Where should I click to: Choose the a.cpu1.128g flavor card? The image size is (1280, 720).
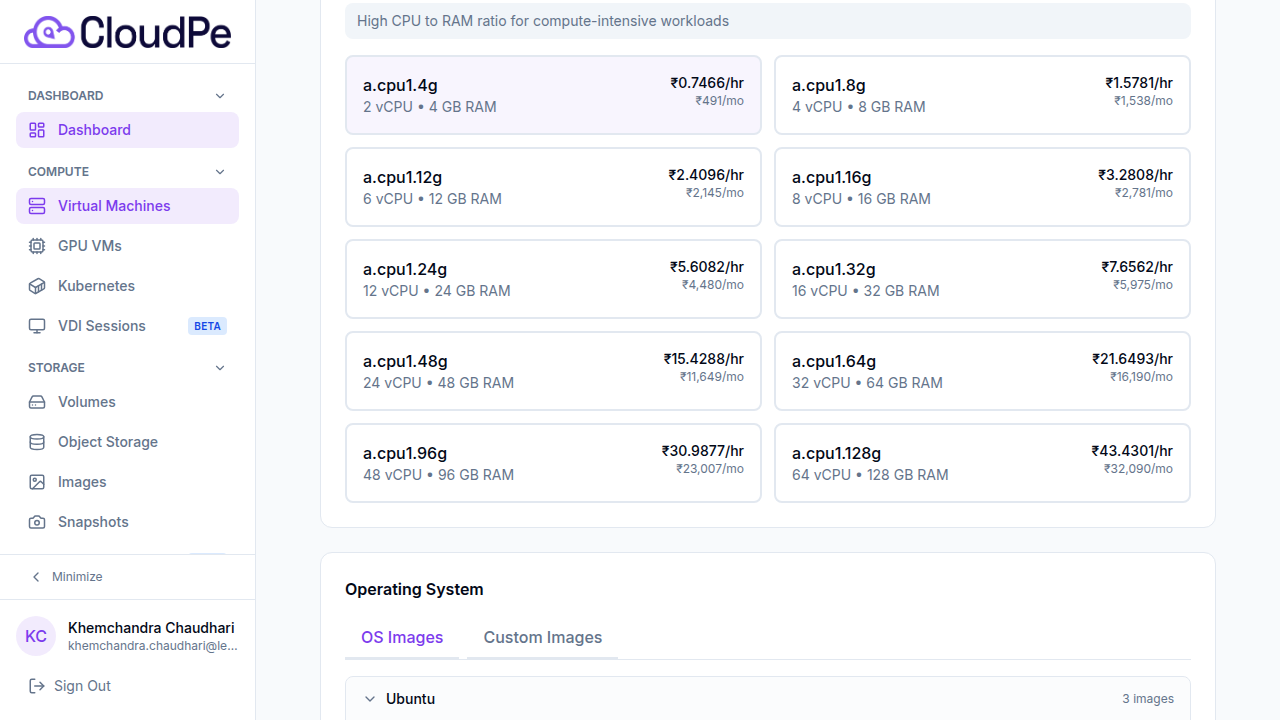982,463
